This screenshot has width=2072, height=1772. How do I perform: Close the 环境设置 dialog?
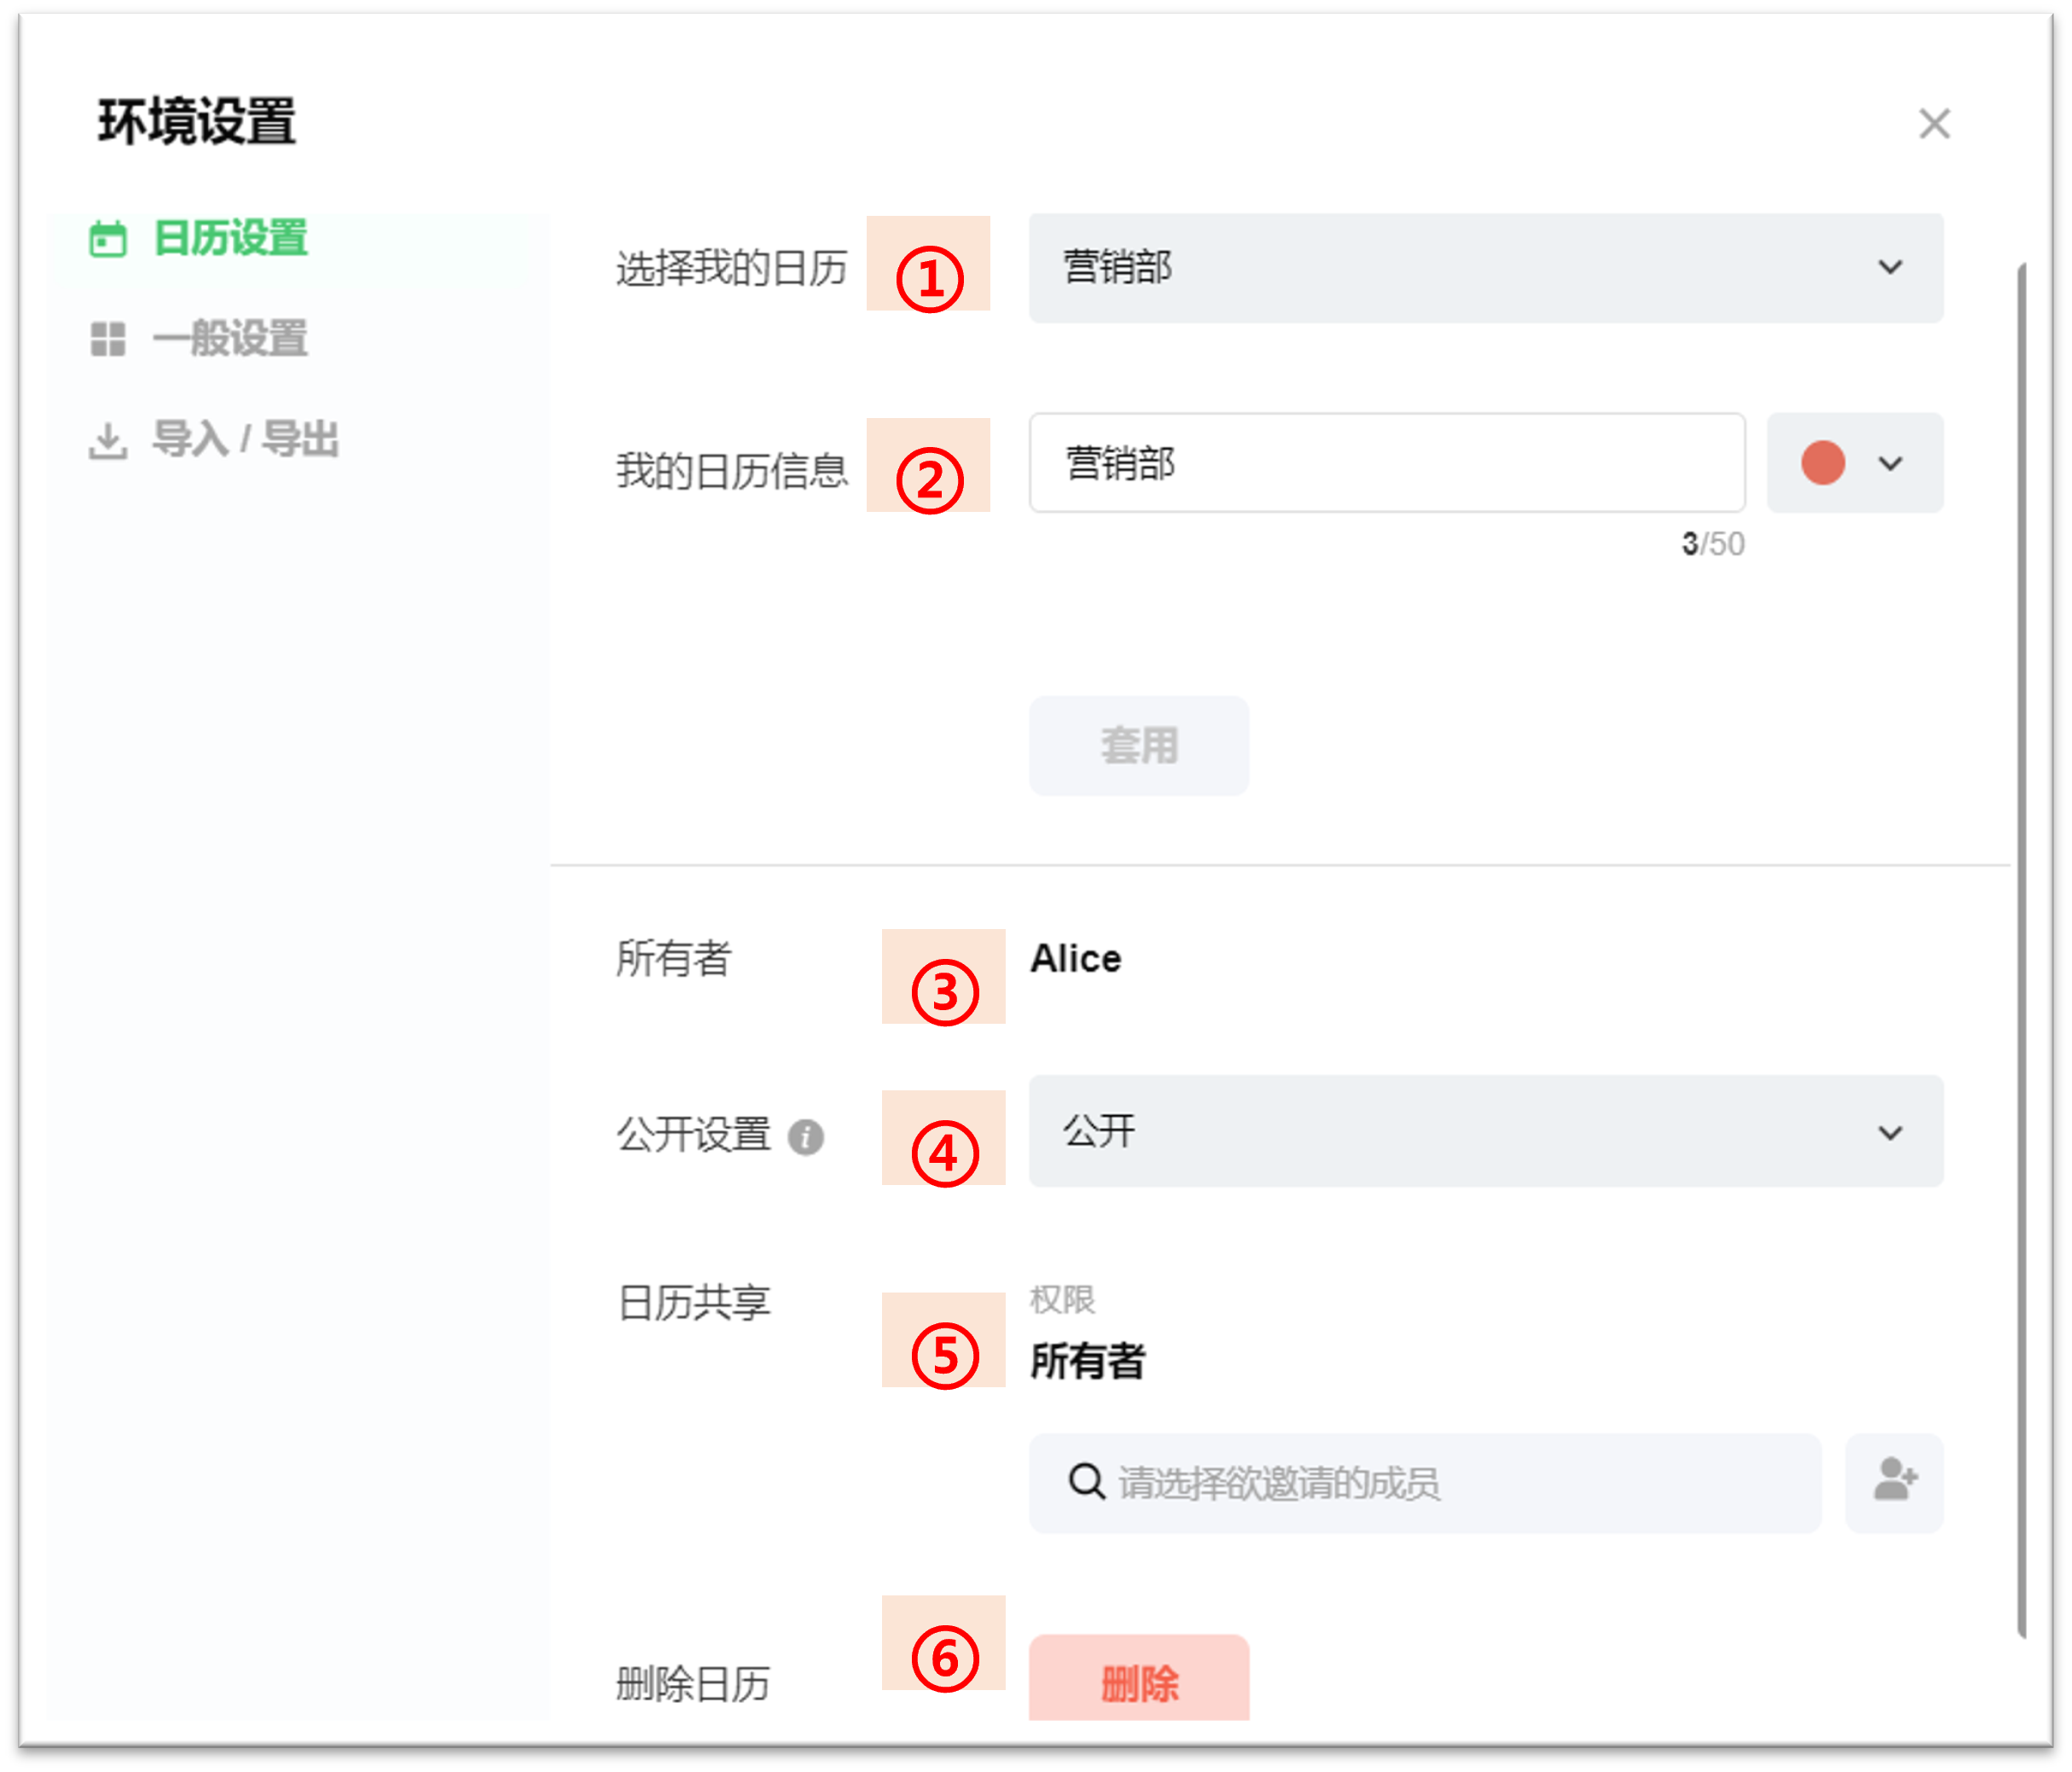1934,124
